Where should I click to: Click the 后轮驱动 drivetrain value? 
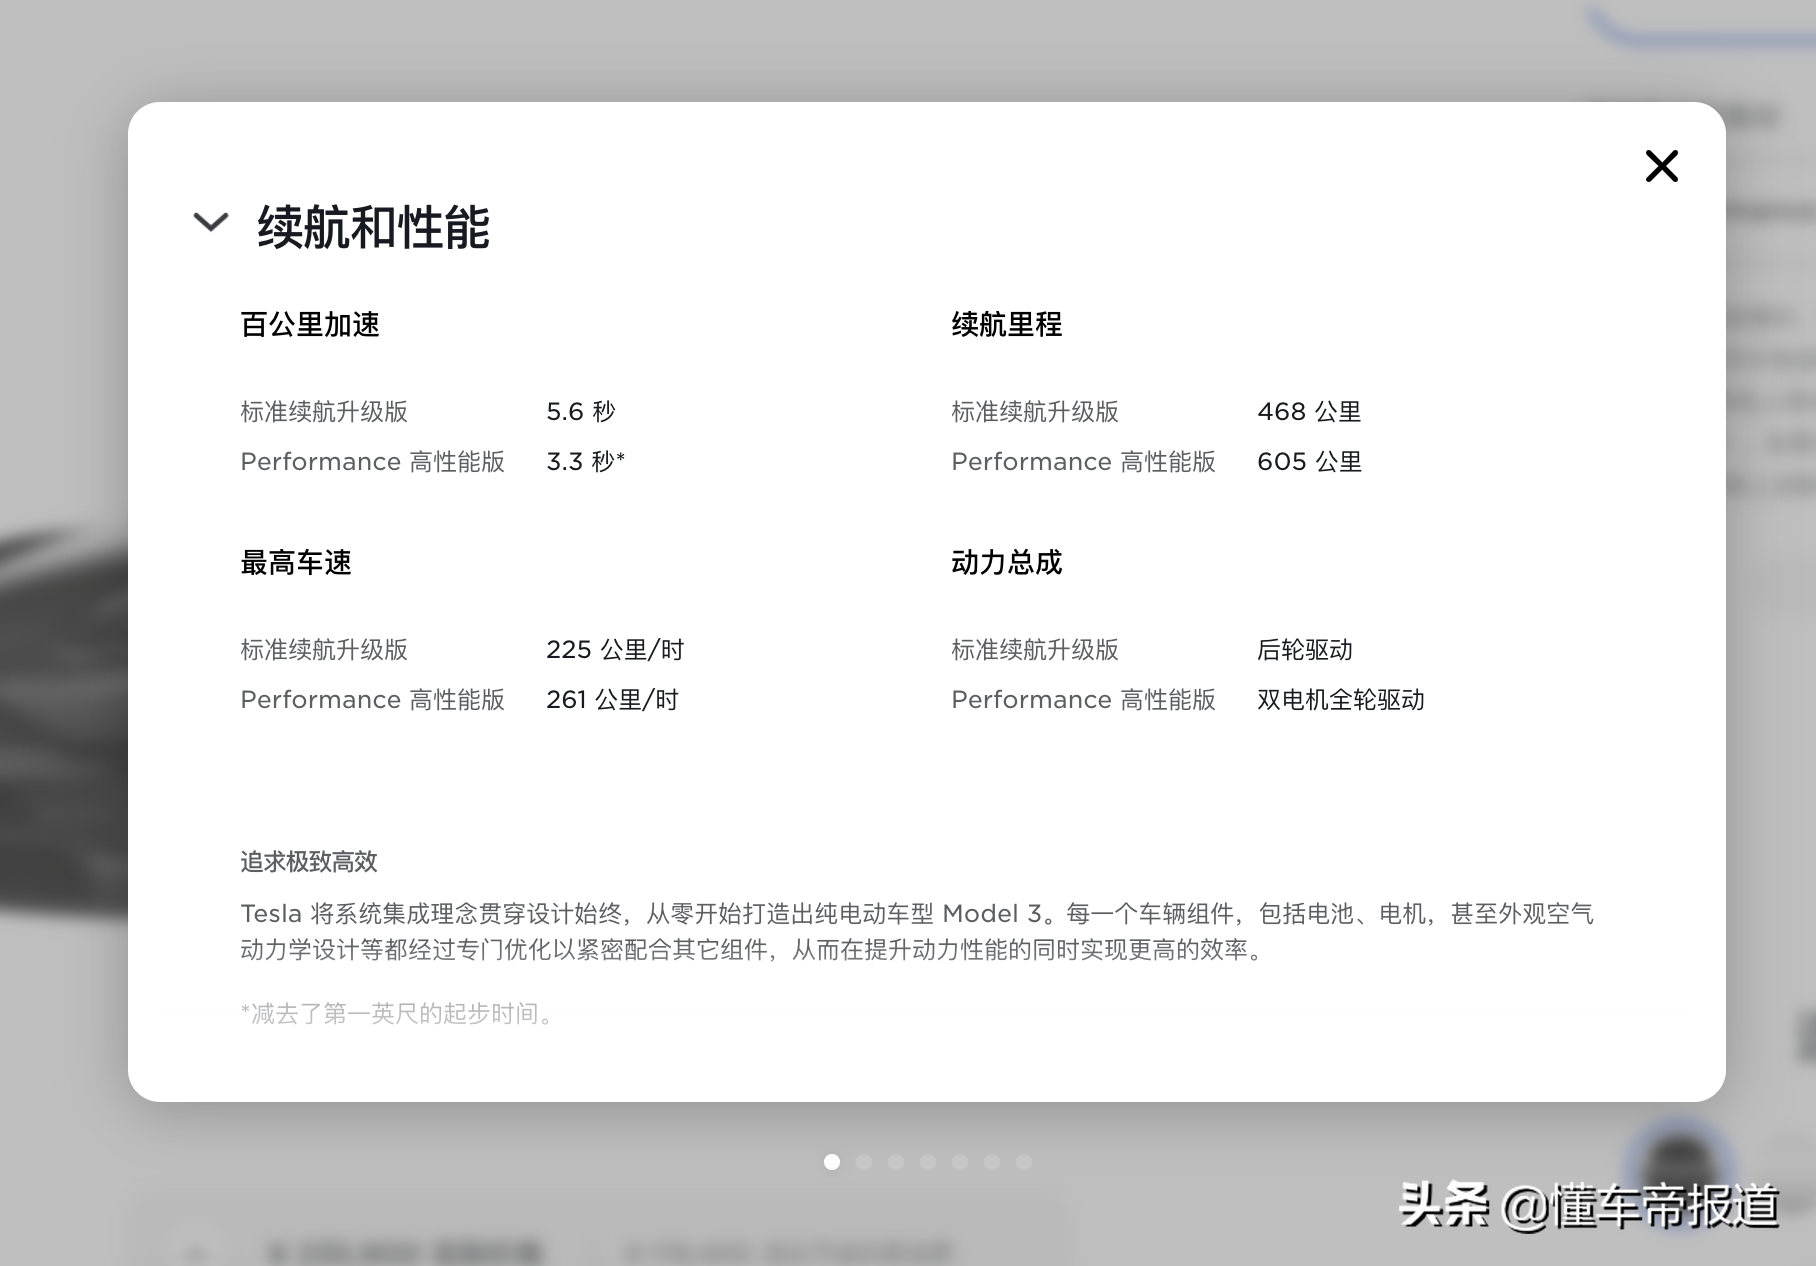point(1305,650)
